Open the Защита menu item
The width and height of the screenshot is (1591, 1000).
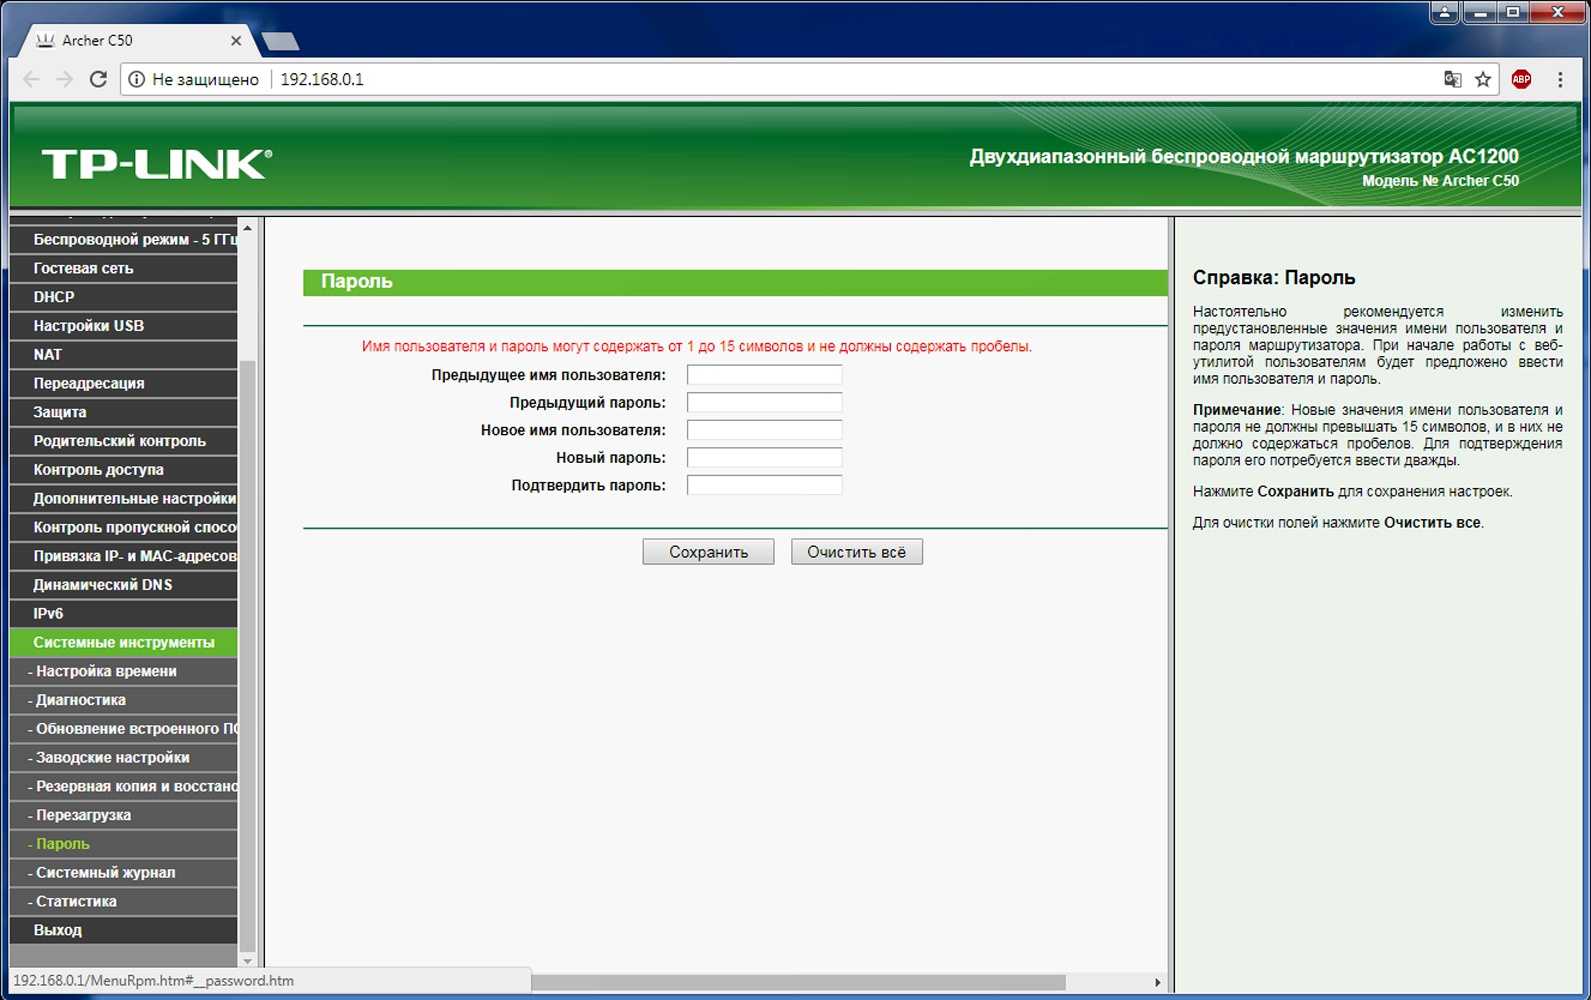123,412
